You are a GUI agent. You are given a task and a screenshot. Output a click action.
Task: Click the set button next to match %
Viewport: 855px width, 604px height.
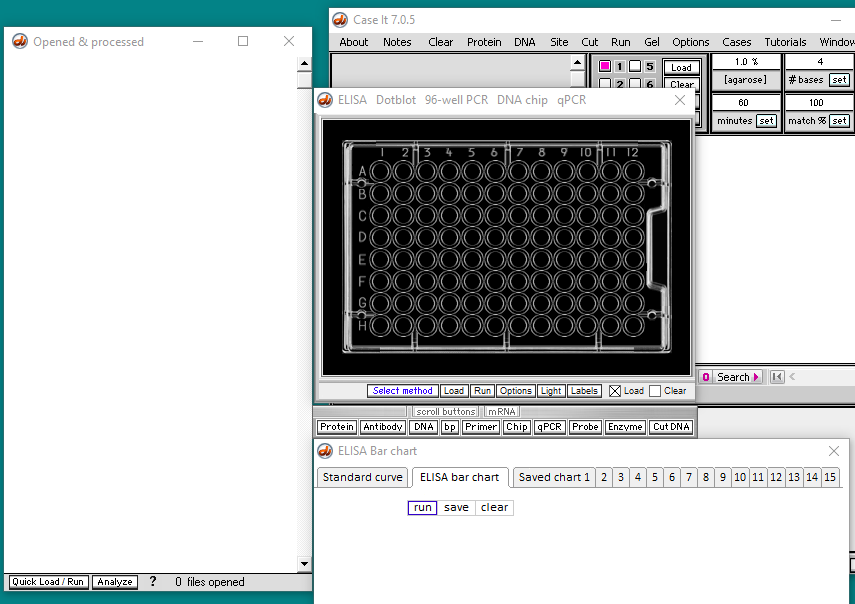tap(839, 120)
